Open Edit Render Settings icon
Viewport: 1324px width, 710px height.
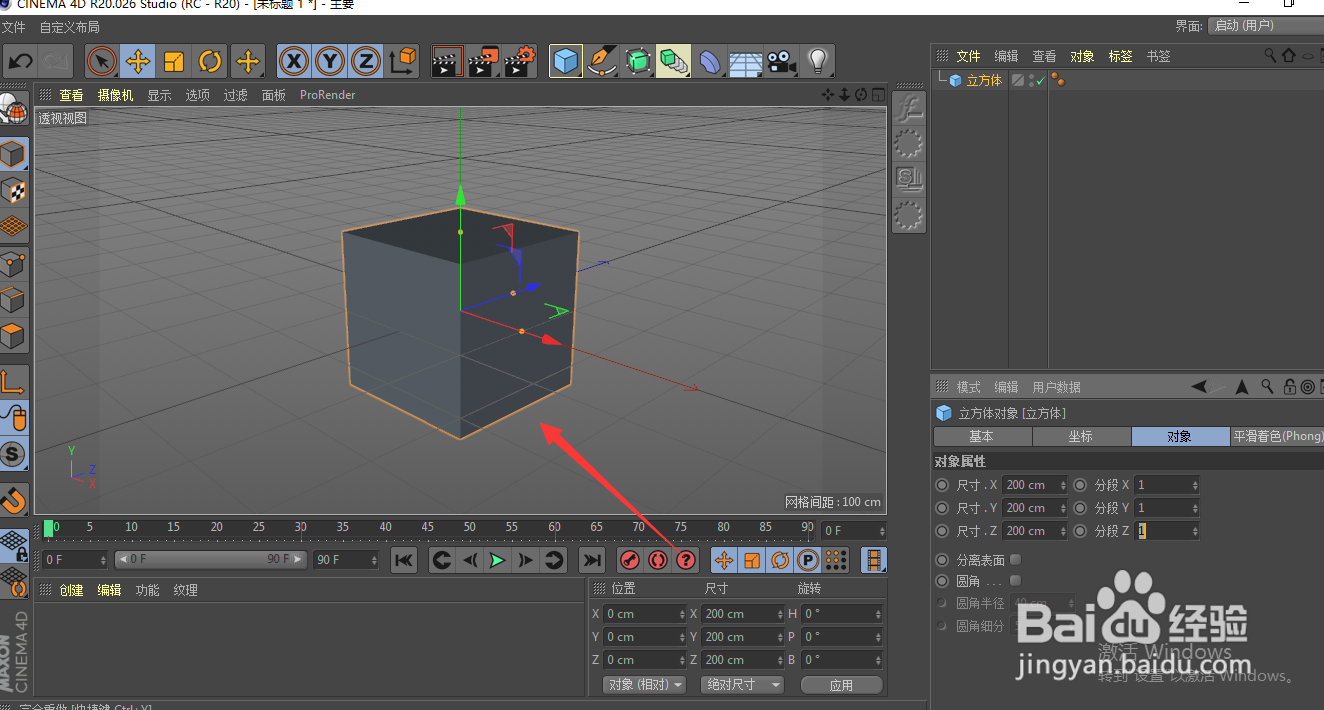coord(520,61)
